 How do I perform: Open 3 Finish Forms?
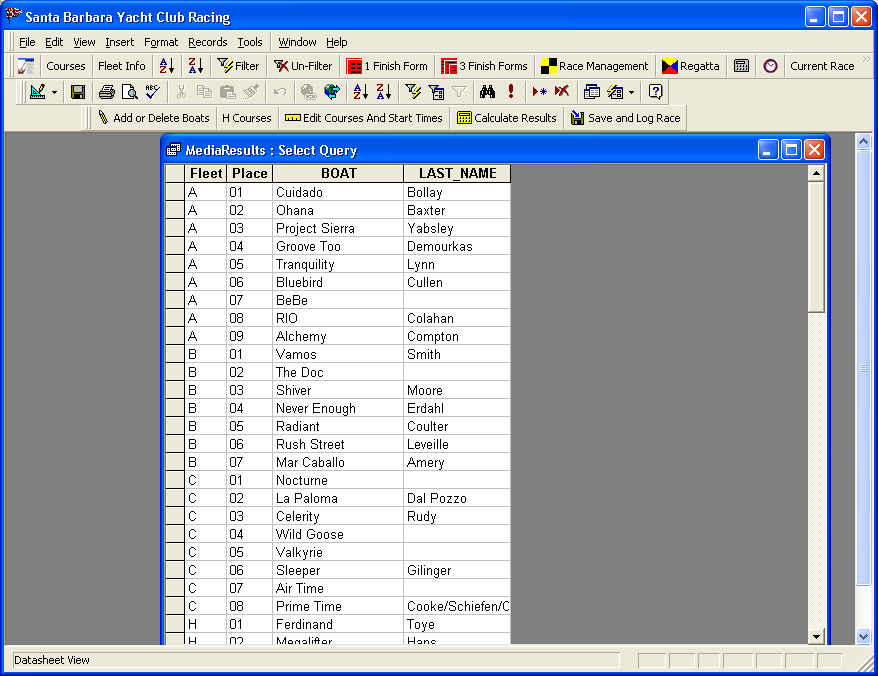coord(484,66)
